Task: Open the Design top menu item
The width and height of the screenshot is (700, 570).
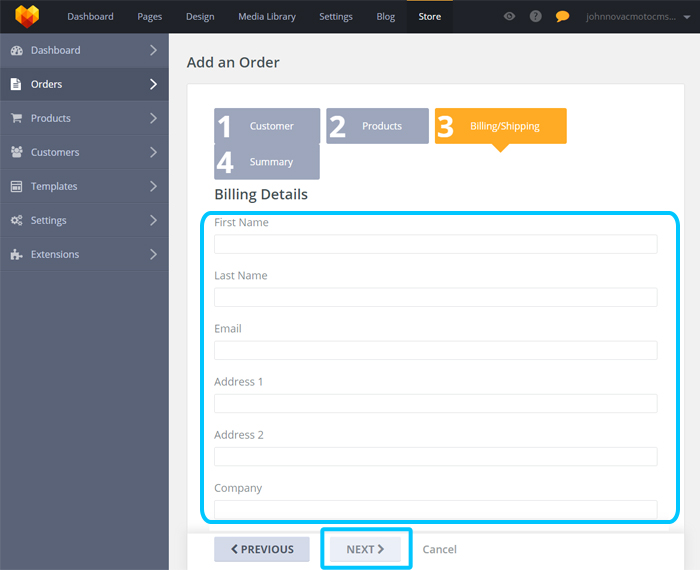Action: click(x=200, y=17)
